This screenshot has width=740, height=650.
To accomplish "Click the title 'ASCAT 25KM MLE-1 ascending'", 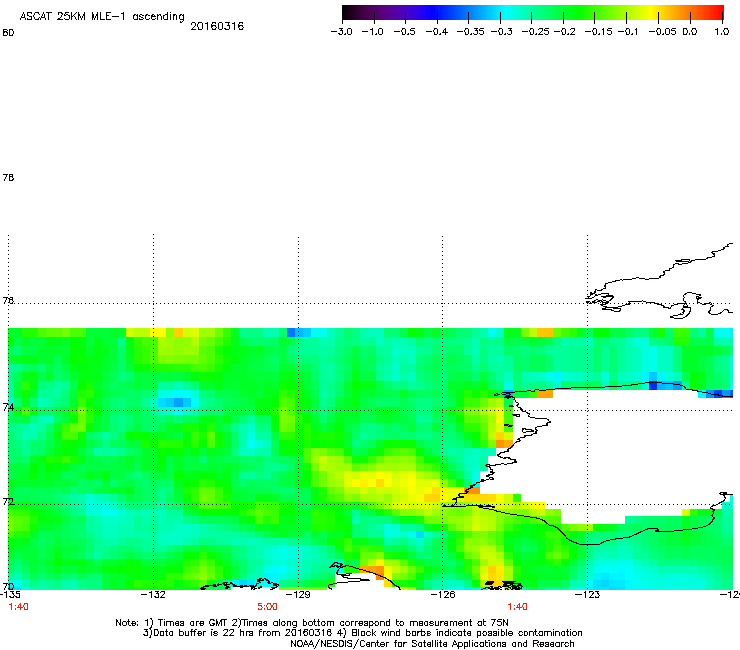I will point(102,17).
